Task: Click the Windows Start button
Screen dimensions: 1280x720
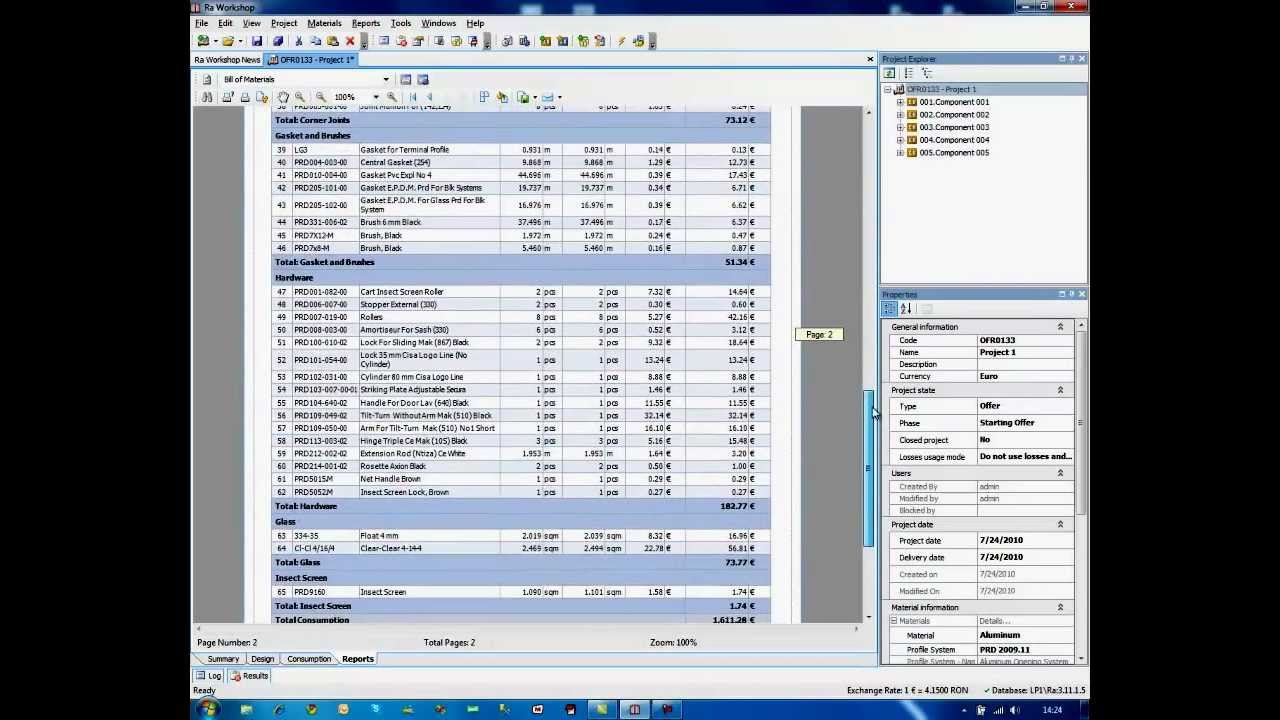Action: click(x=209, y=710)
